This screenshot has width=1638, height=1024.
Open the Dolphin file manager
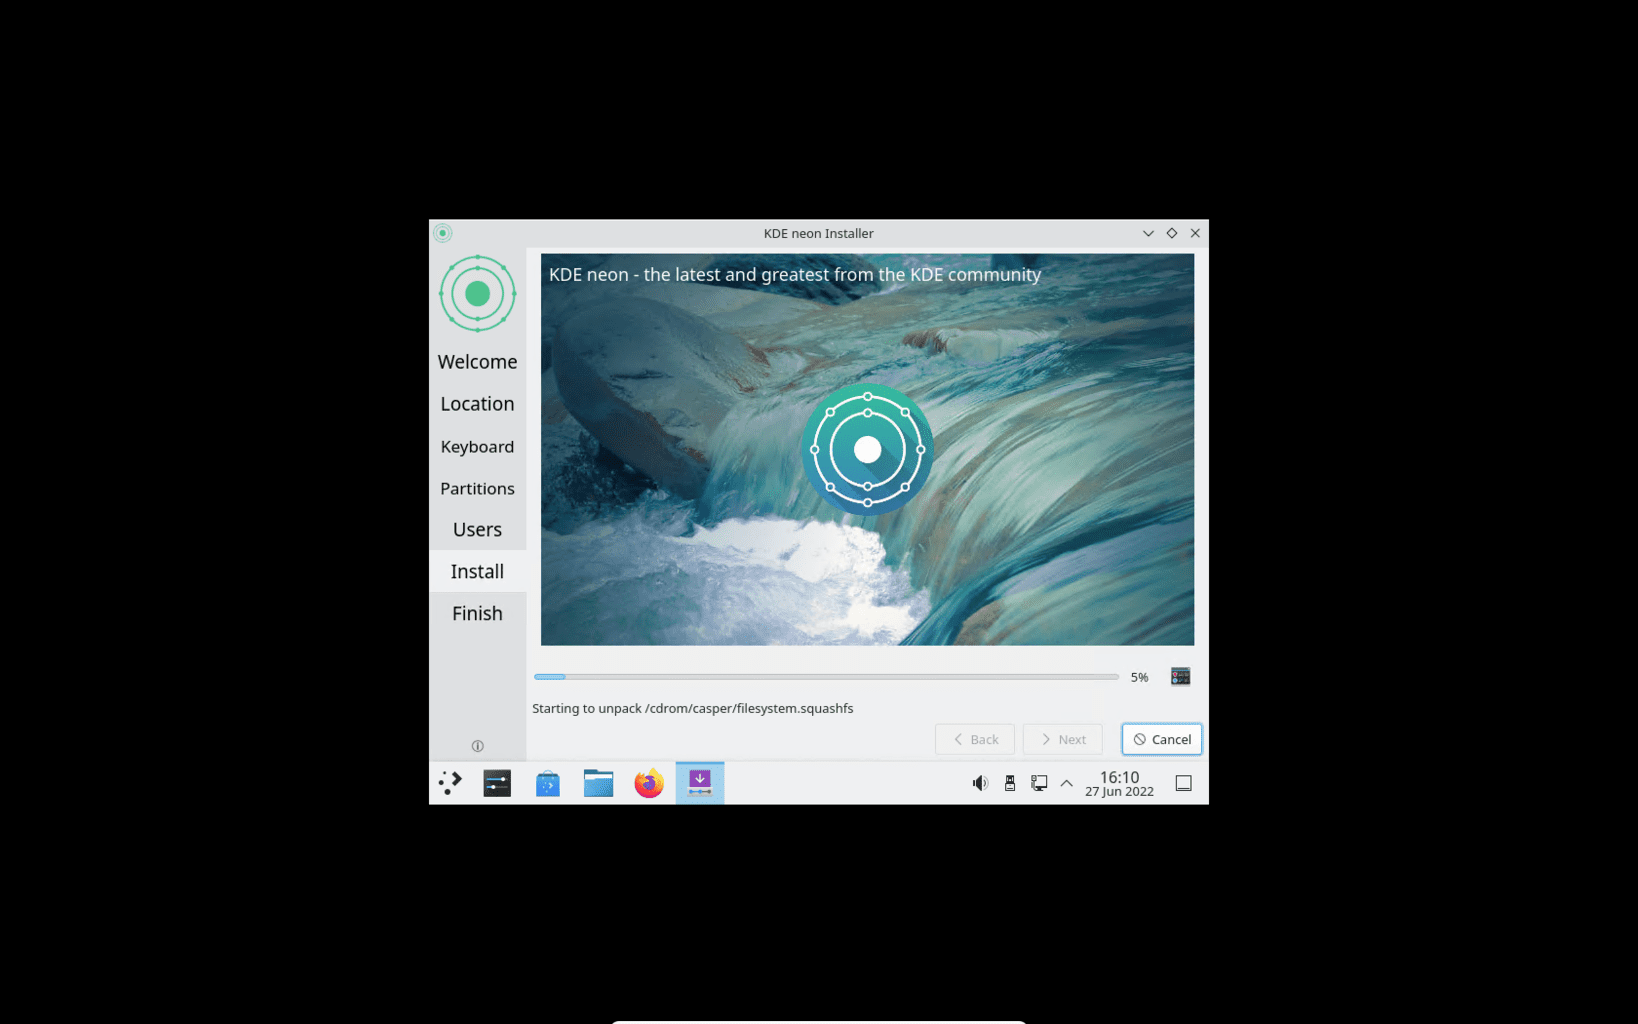pos(598,784)
